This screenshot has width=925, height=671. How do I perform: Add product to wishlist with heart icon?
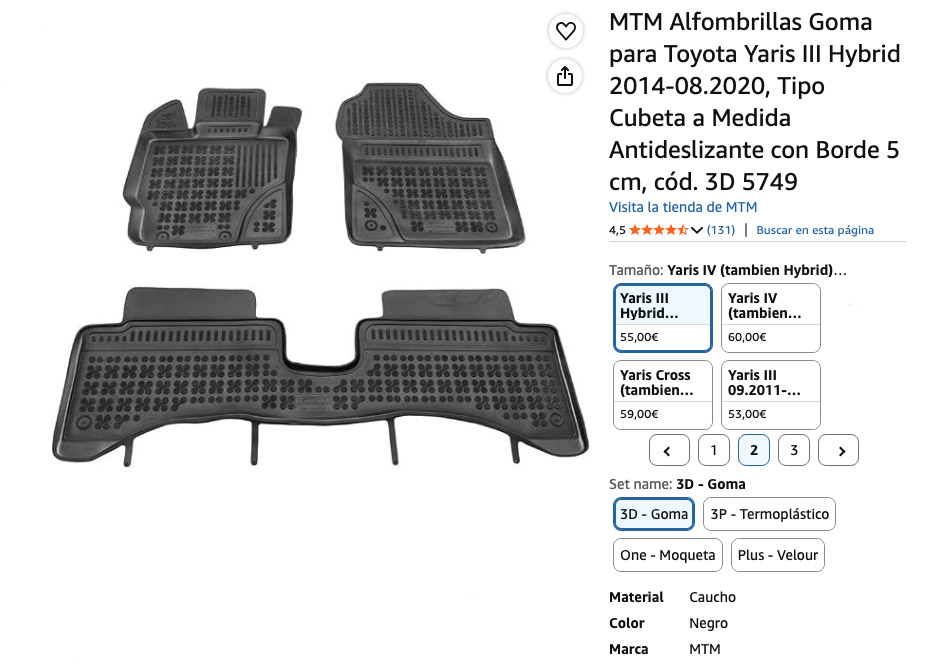point(566,31)
